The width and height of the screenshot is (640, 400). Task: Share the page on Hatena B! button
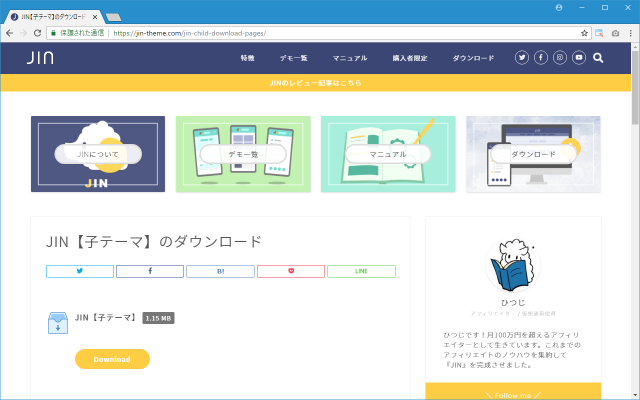pyautogui.click(x=220, y=271)
